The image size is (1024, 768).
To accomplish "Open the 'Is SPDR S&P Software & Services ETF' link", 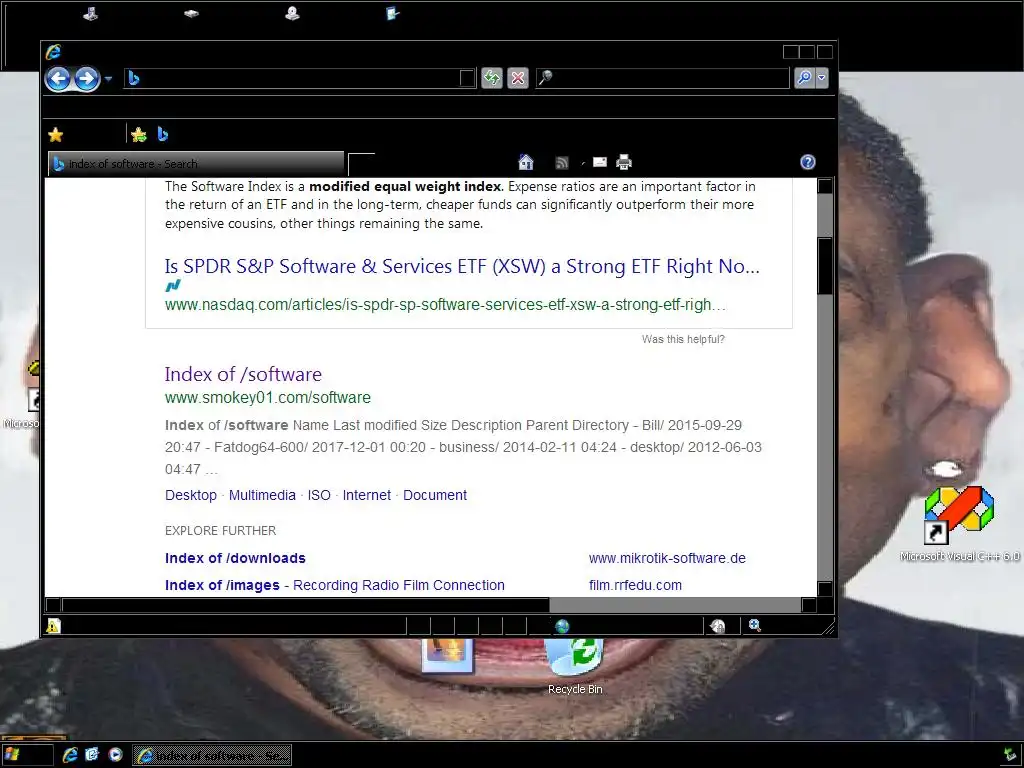I will click(x=462, y=266).
